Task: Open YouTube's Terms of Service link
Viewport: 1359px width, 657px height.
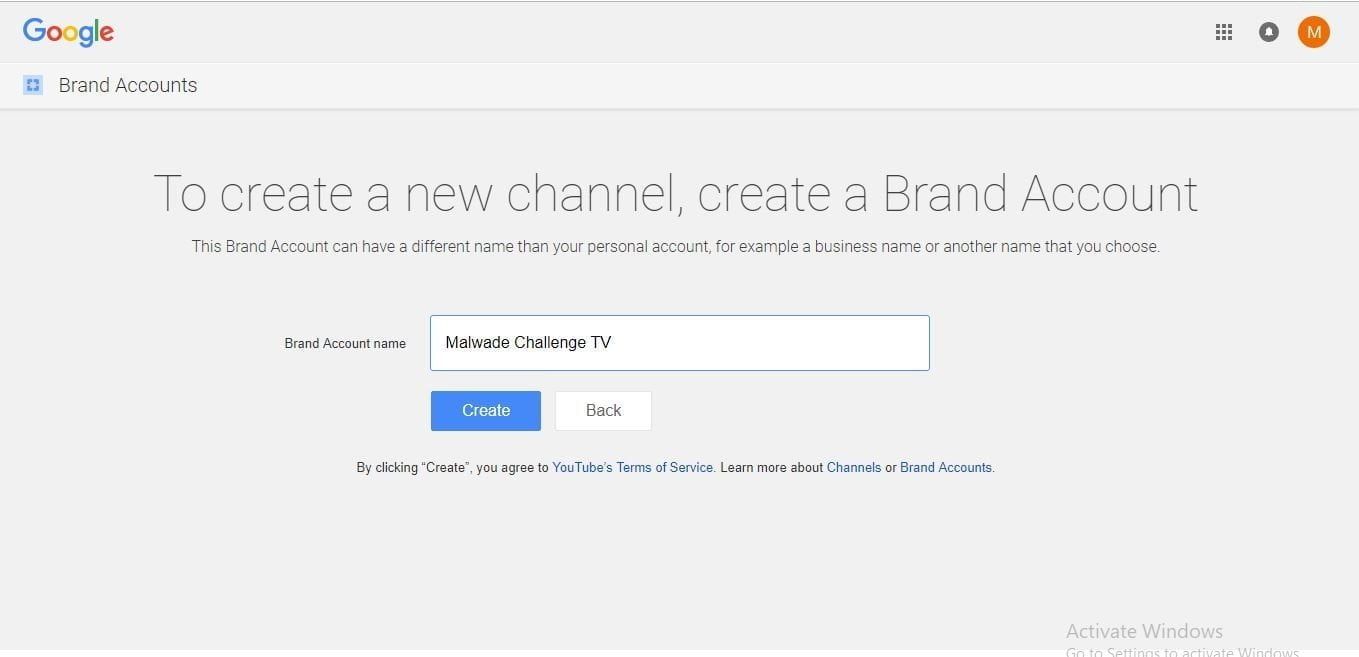Action: coord(633,467)
